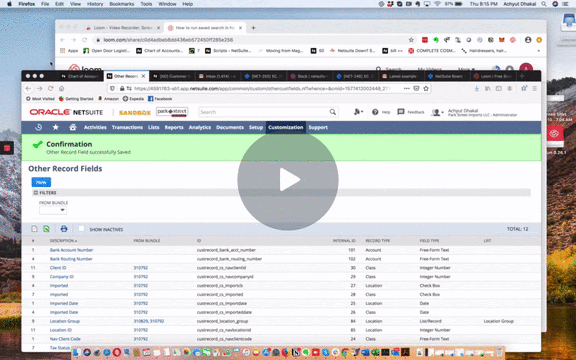
Task: Open the Recent Records clock icon
Action: [x=39, y=127]
